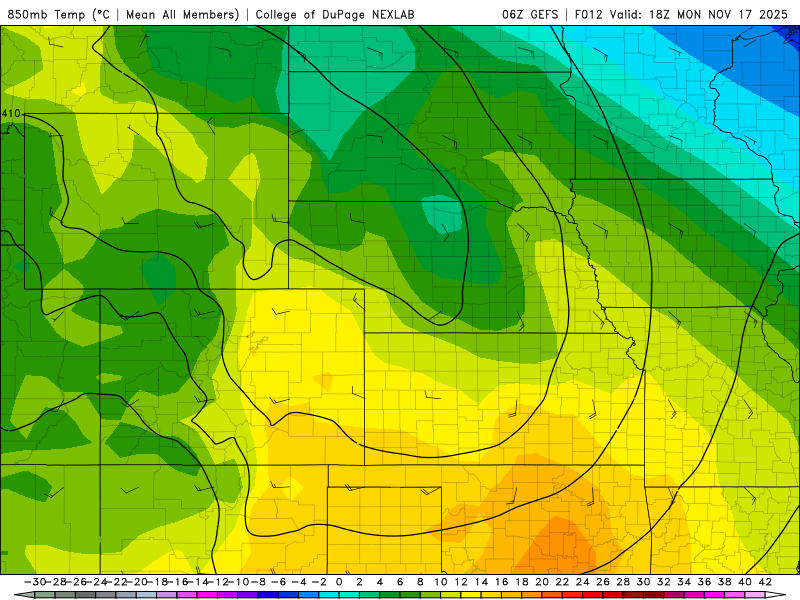This screenshot has width=800, height=600.
Task: Click the '42' color scale label
Action: pyautogui.click(x=765, y=582)
